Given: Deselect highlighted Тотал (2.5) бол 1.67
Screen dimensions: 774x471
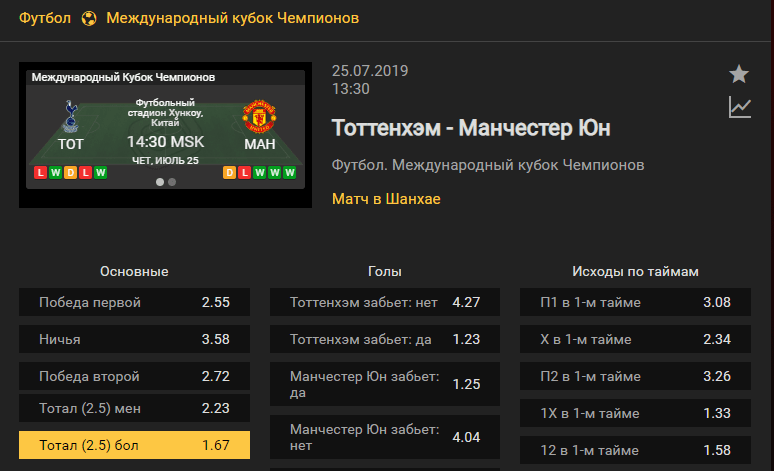Looking at the screenshot, I should pyautogui.click(x=134, y=445).
